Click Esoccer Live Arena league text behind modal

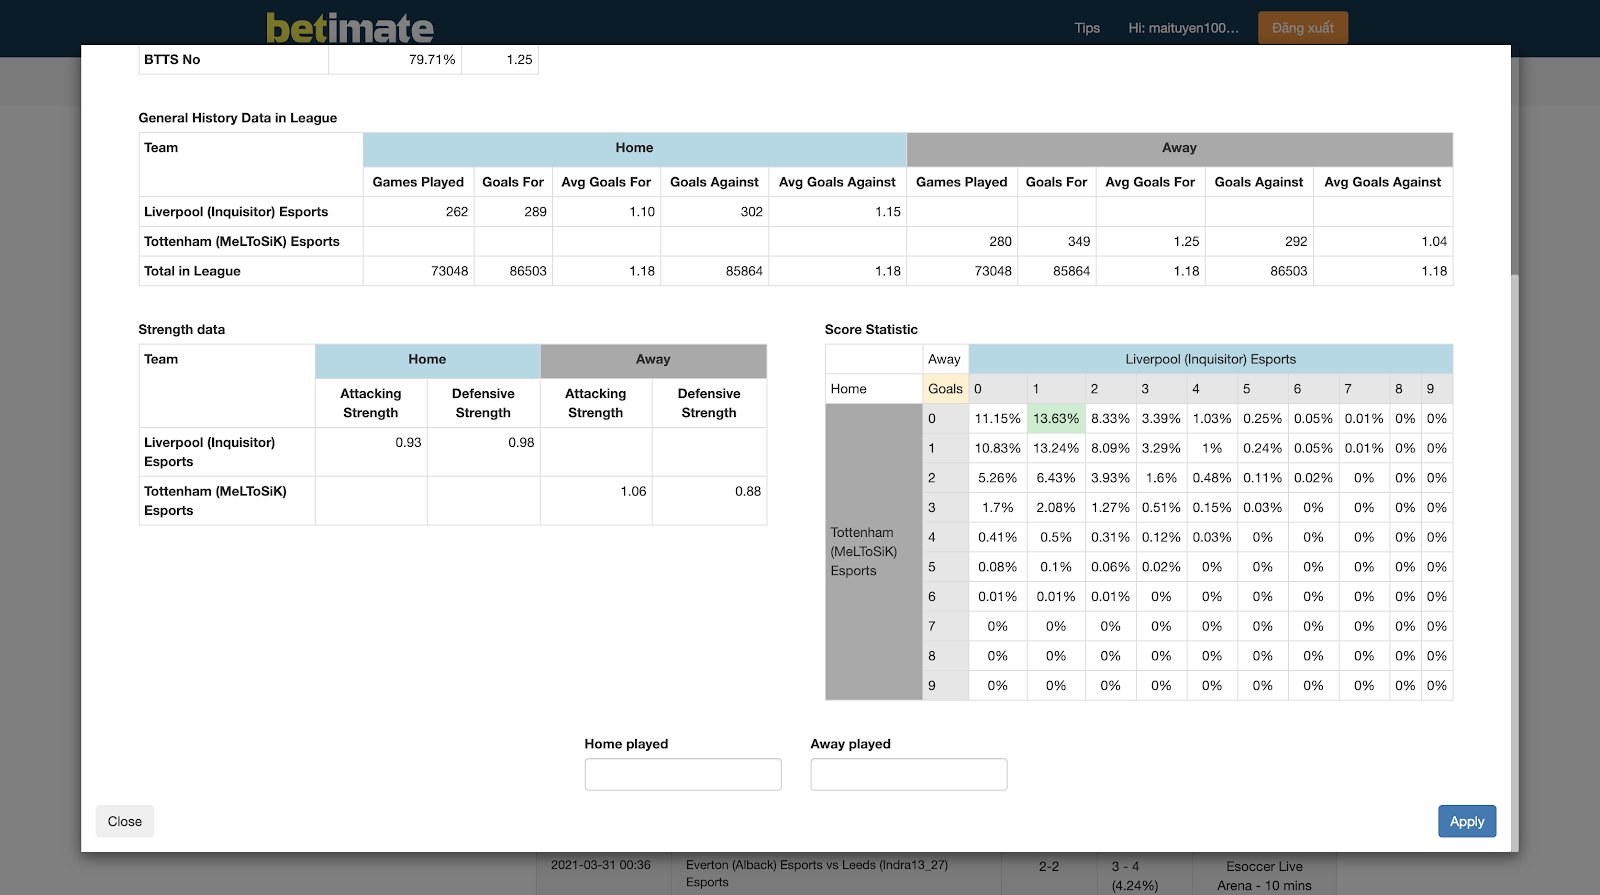[x=1264, y=876]
